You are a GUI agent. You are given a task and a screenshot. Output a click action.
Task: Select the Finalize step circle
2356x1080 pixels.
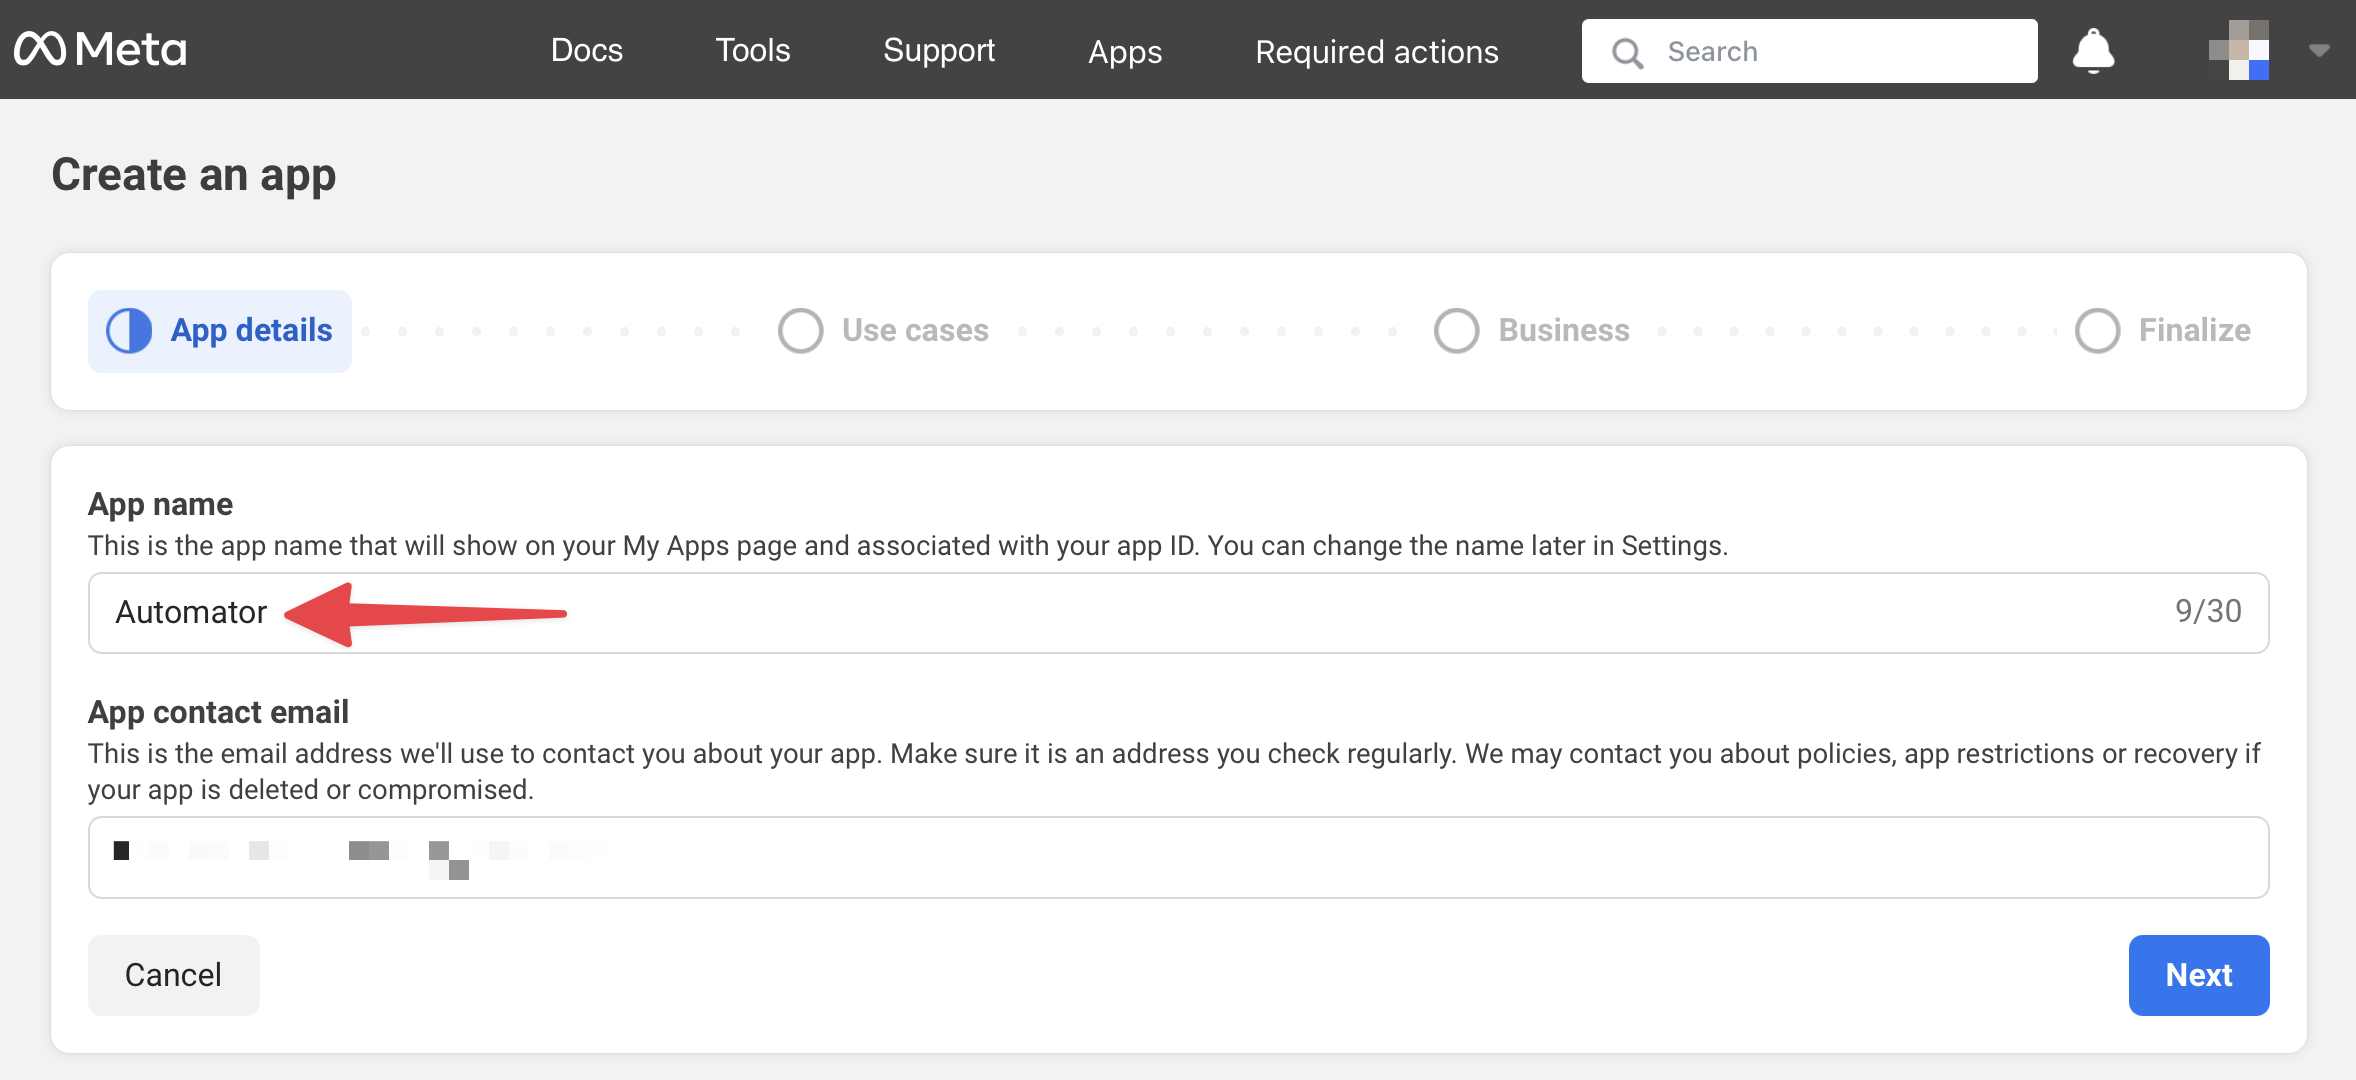coord(2097,331)
